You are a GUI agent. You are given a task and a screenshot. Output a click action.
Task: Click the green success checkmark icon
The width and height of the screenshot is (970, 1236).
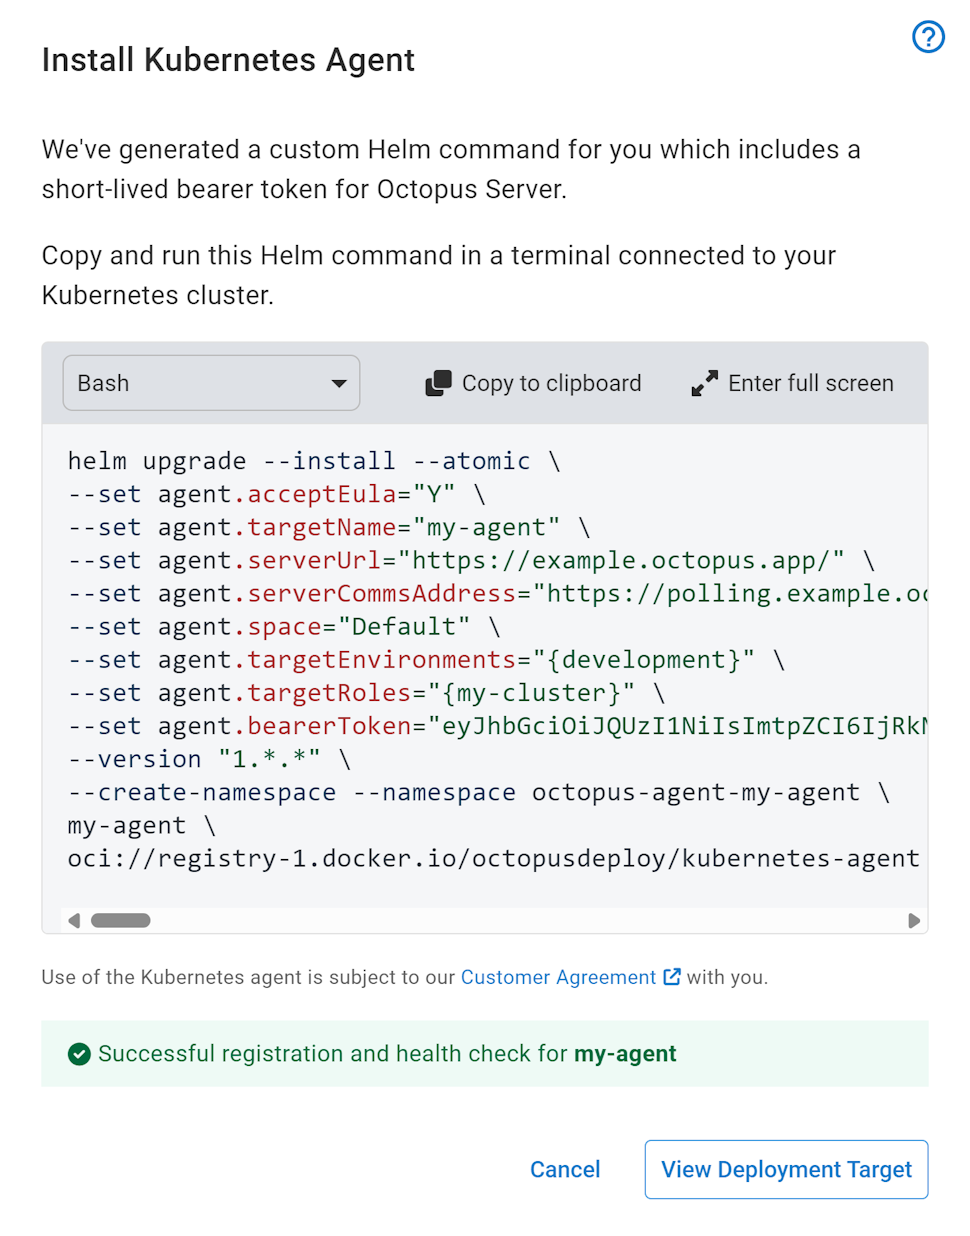tap(79, 1054)
